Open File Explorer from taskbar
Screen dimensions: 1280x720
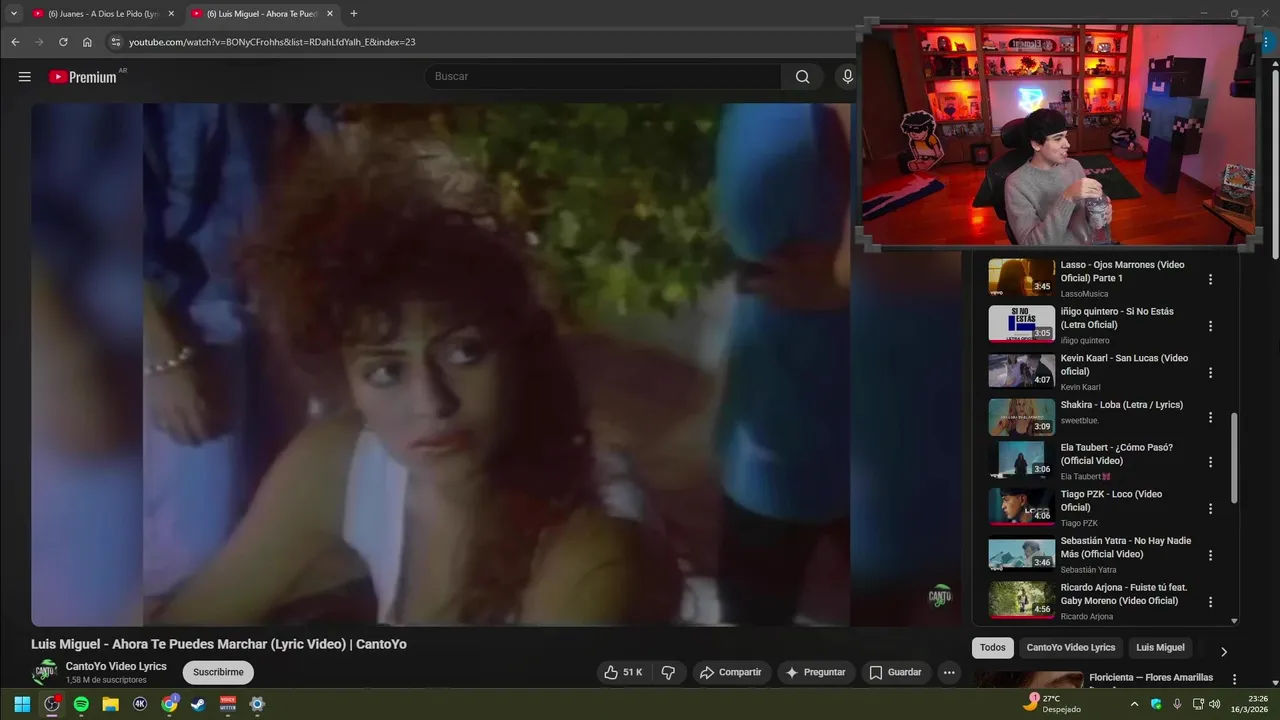click(x=111, y=704)
